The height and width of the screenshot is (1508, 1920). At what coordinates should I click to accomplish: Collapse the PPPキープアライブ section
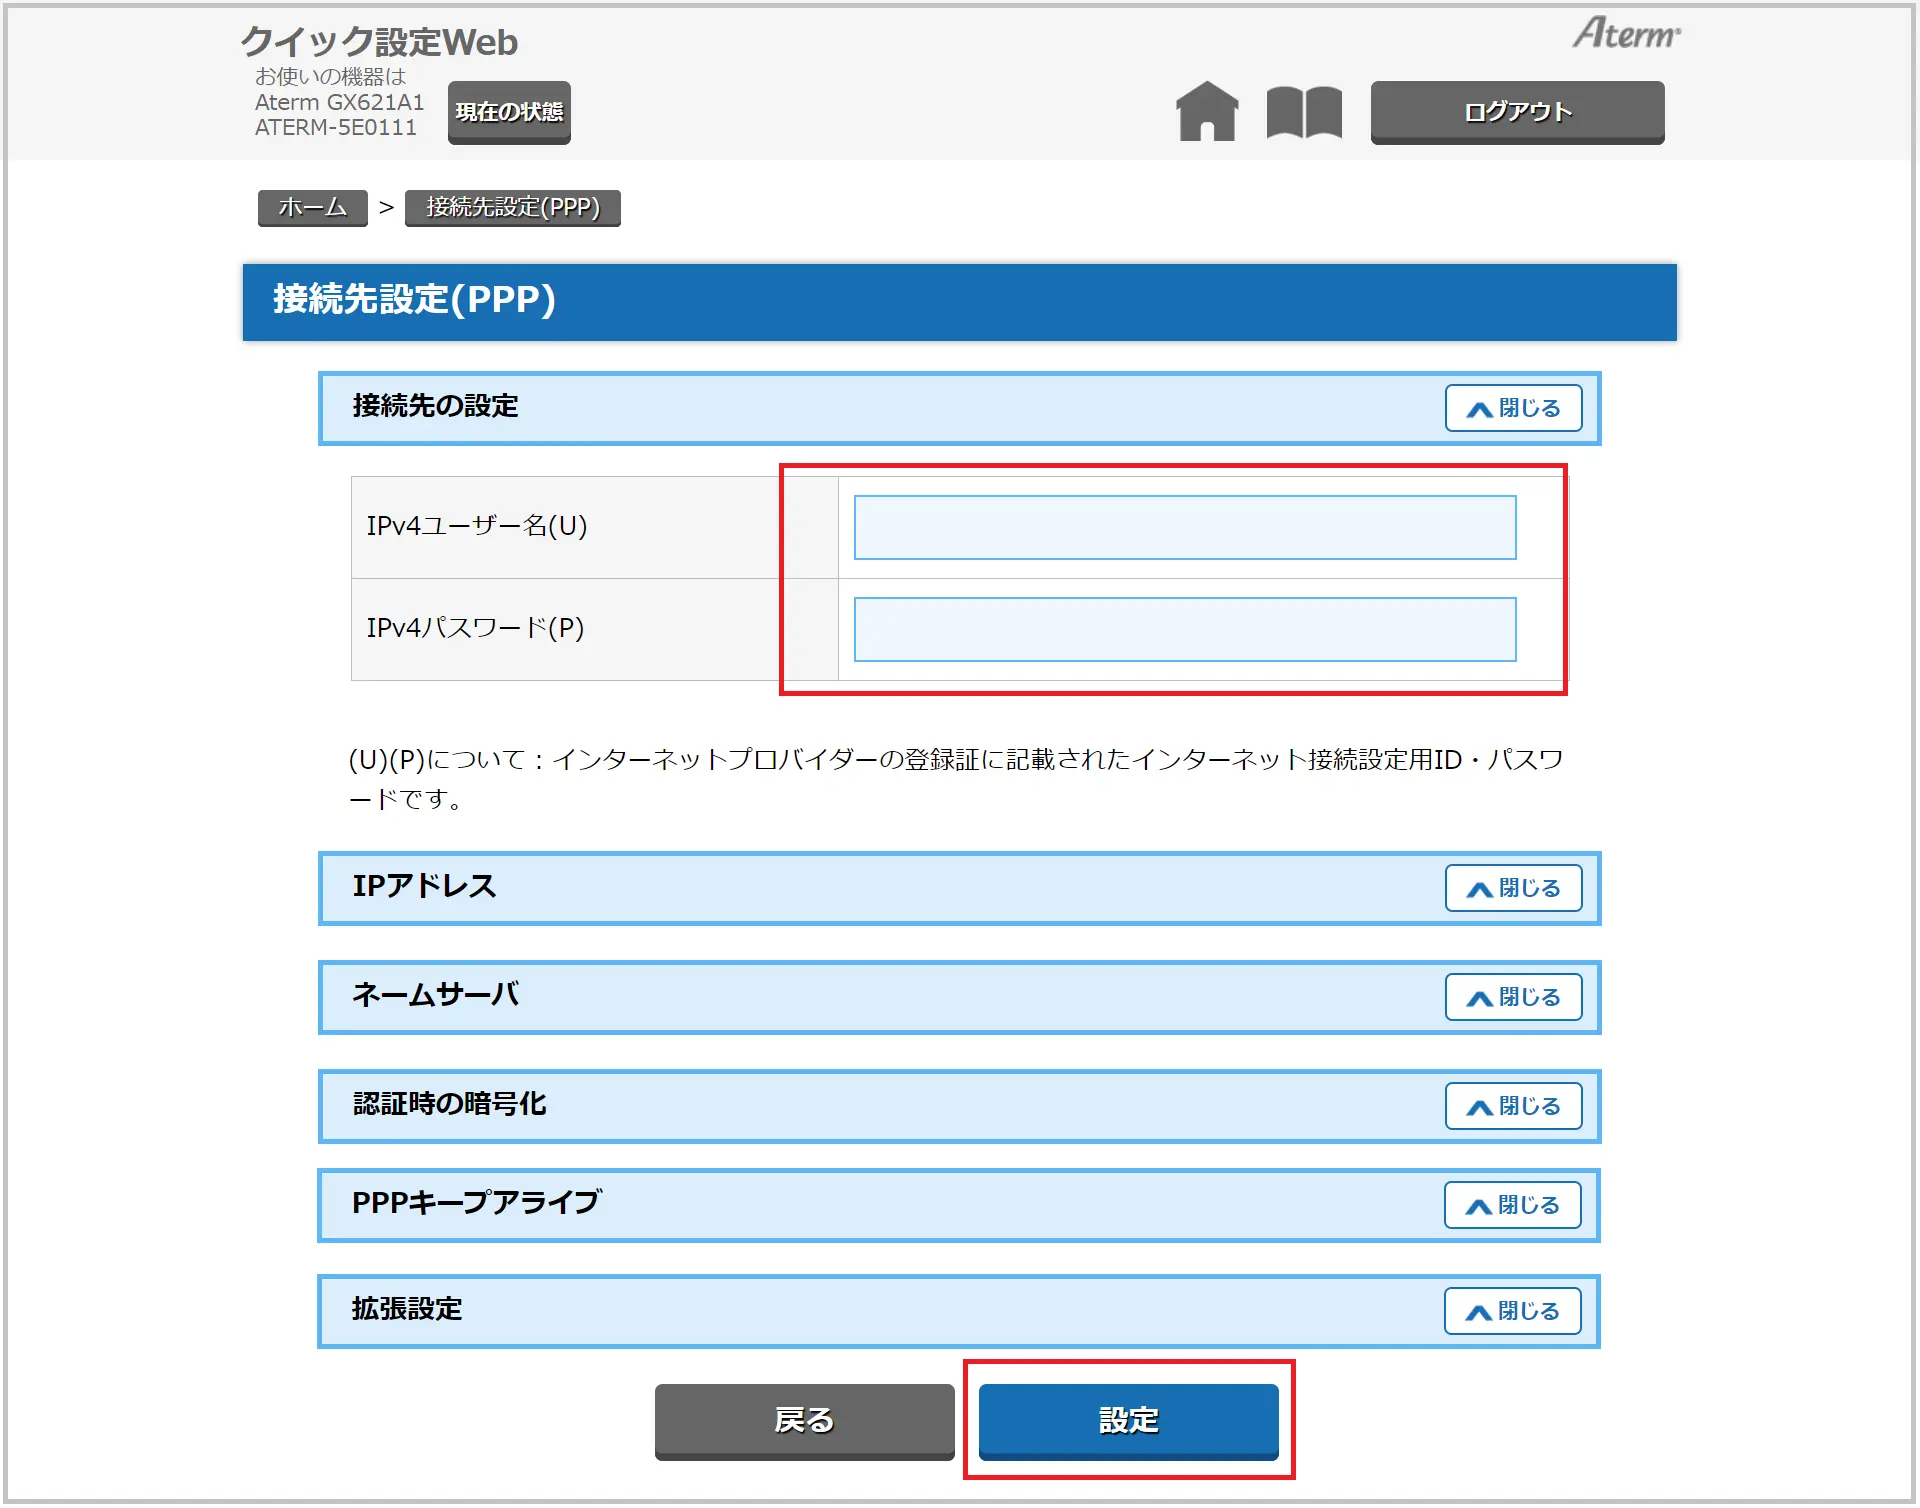[x=1513, y=1205]
